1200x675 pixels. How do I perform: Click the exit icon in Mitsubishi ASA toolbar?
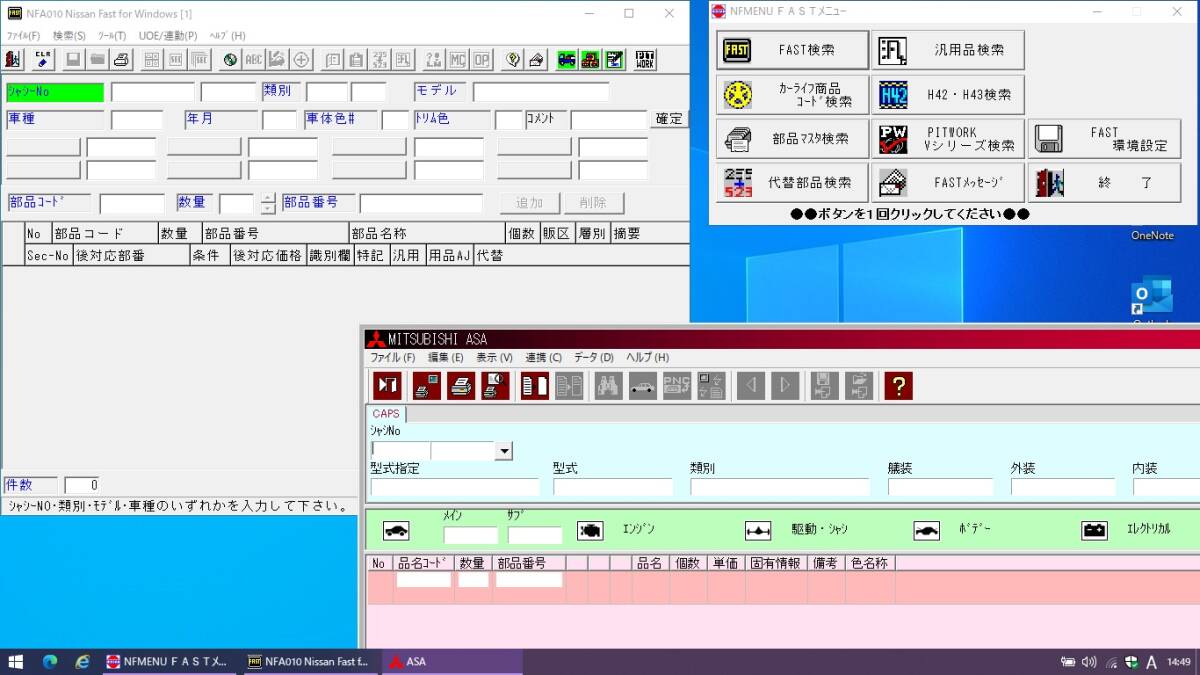tap(387, 385)
